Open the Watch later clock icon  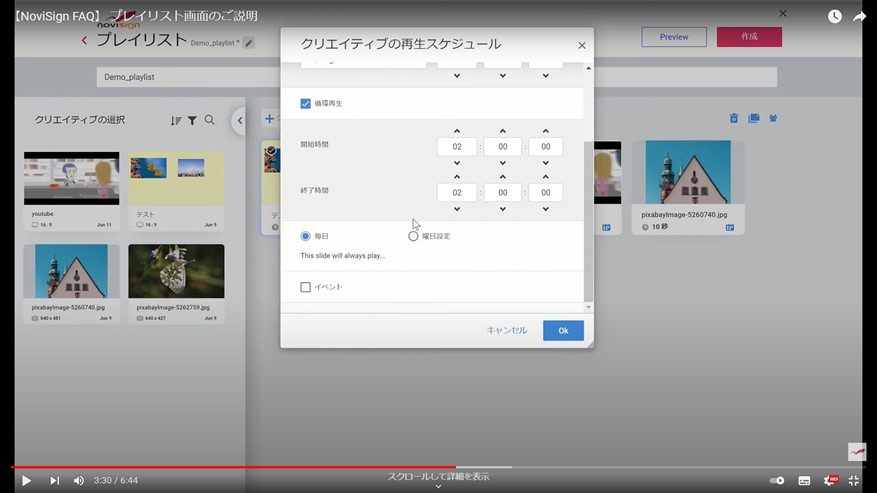coord(834,16)
